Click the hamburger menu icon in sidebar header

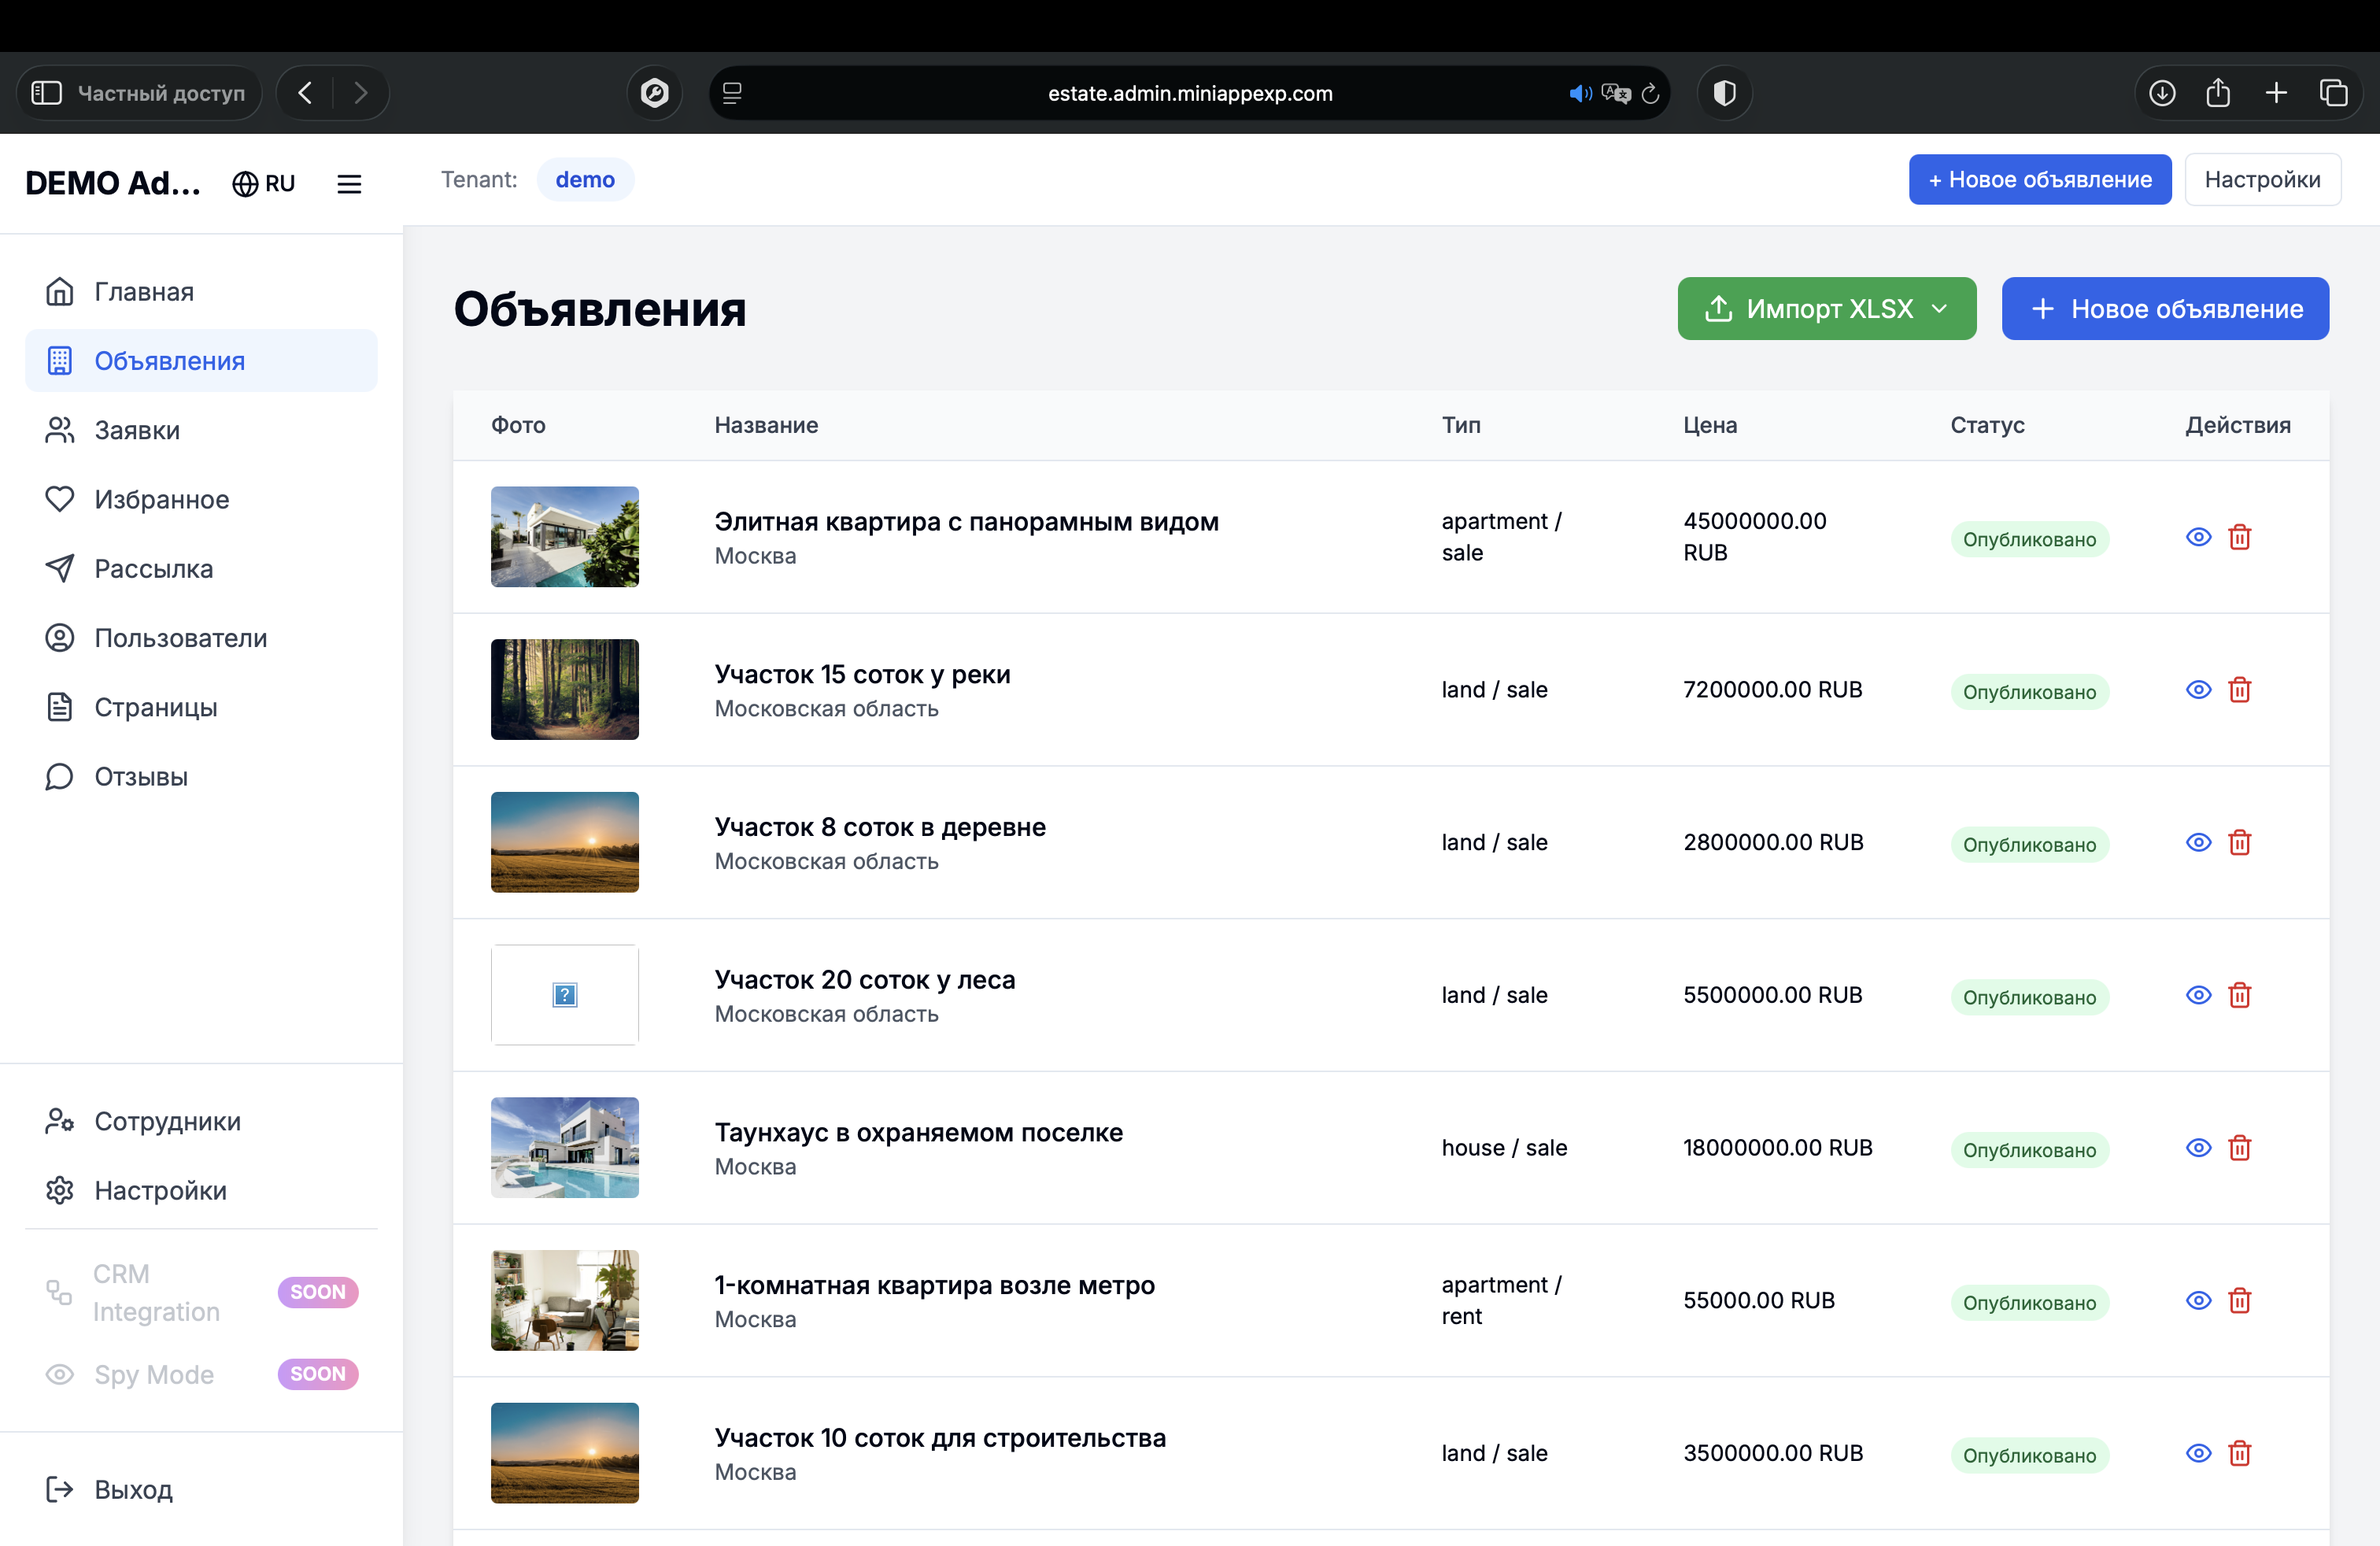[349, 183]
